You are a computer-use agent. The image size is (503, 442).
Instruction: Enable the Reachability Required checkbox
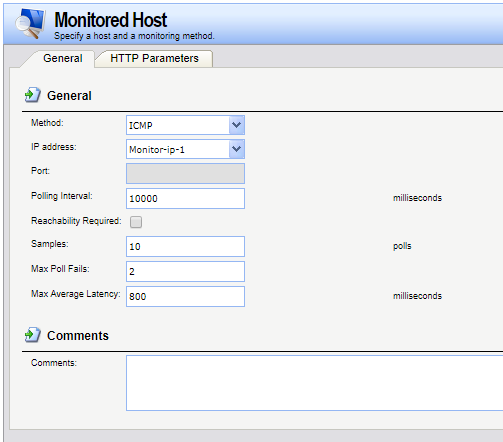[x=136, y=222]
